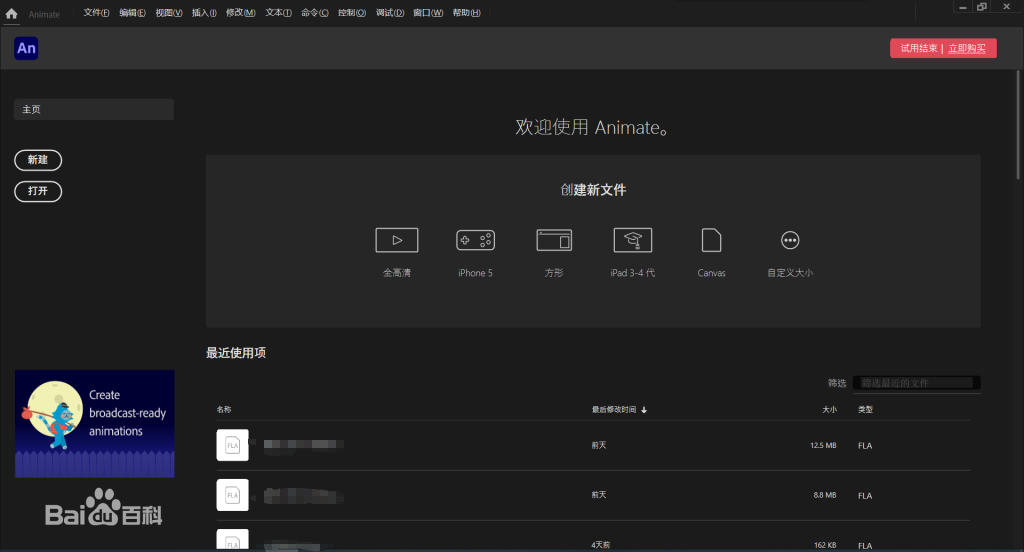Click the vertical scrollbar on right
This screenshot has height=552, width=1024.
1017,124
